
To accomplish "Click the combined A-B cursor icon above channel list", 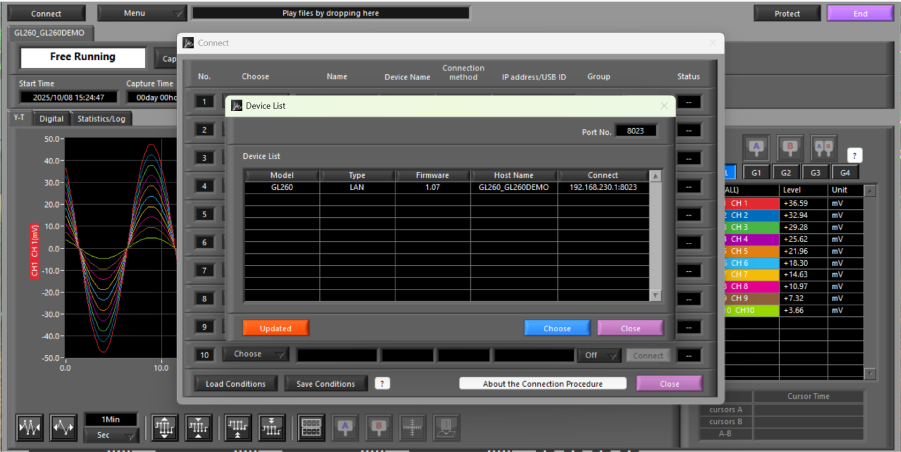I will coord(823,147).
